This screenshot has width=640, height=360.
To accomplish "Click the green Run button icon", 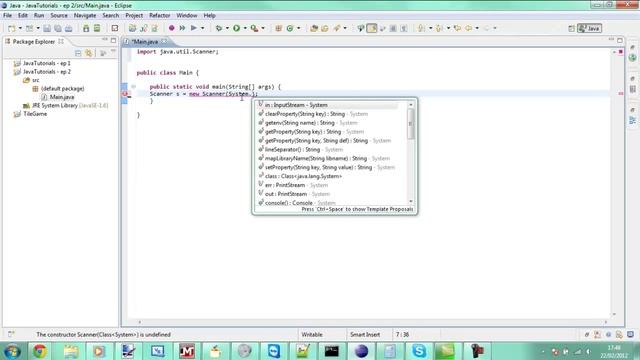I will (236, 28).
